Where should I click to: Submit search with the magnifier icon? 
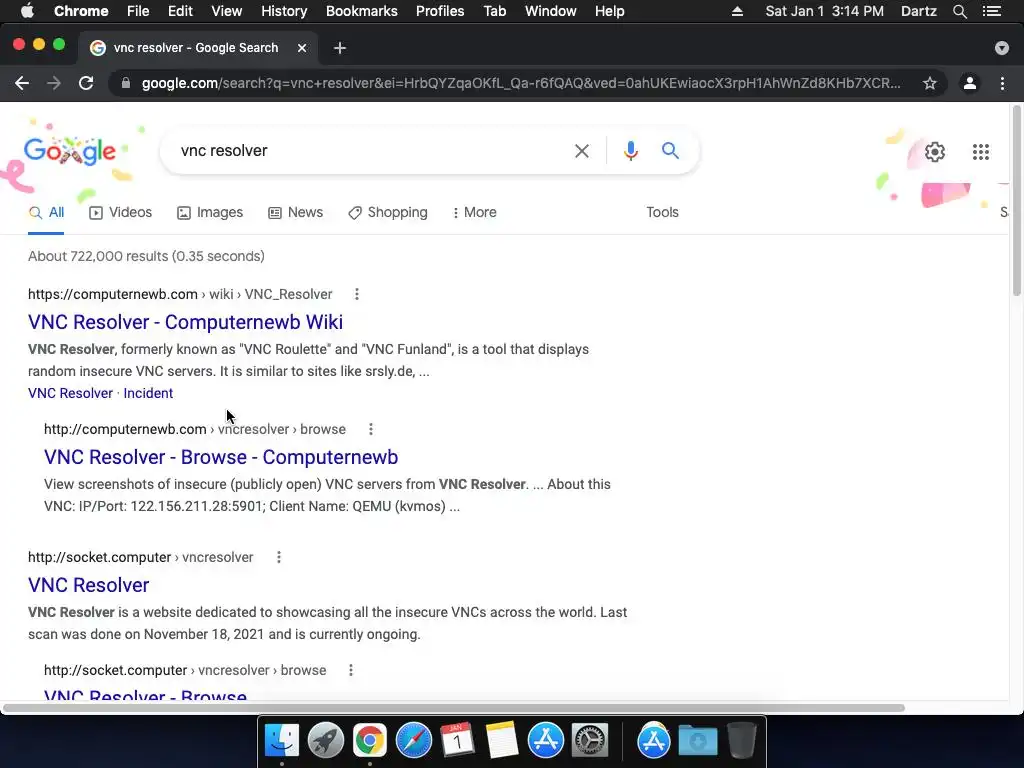coord(670,151)
